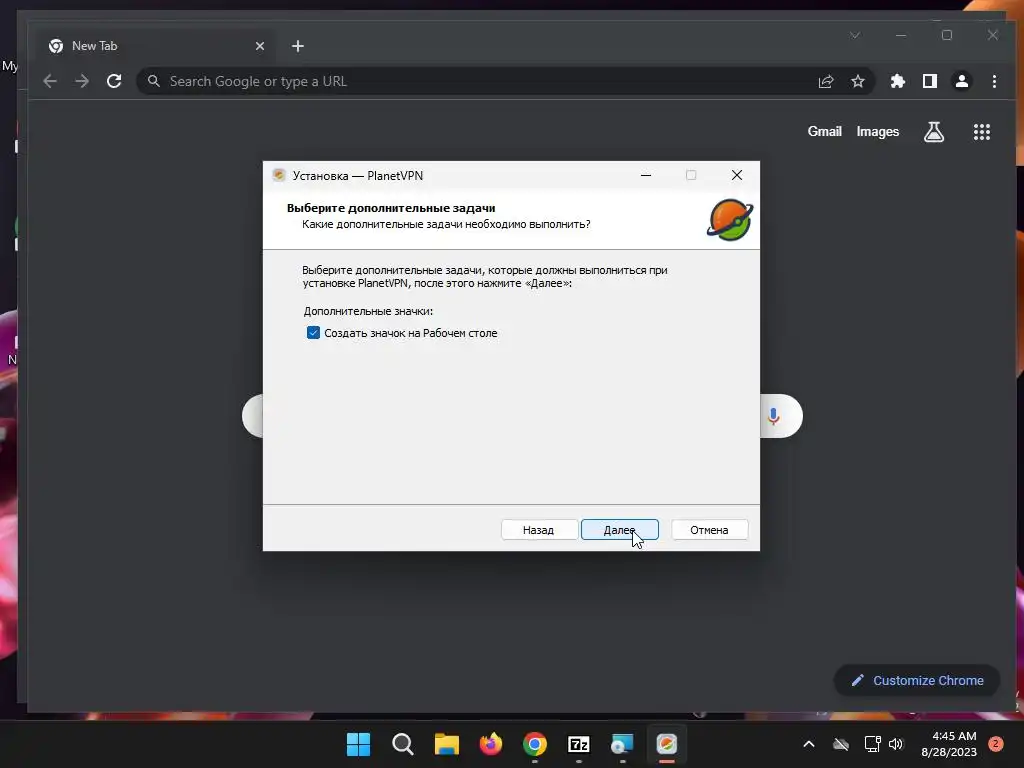This screenshot has height=768, width=1024.
Task: Open Windows taskbar search
Action: [x=403, y=744]
